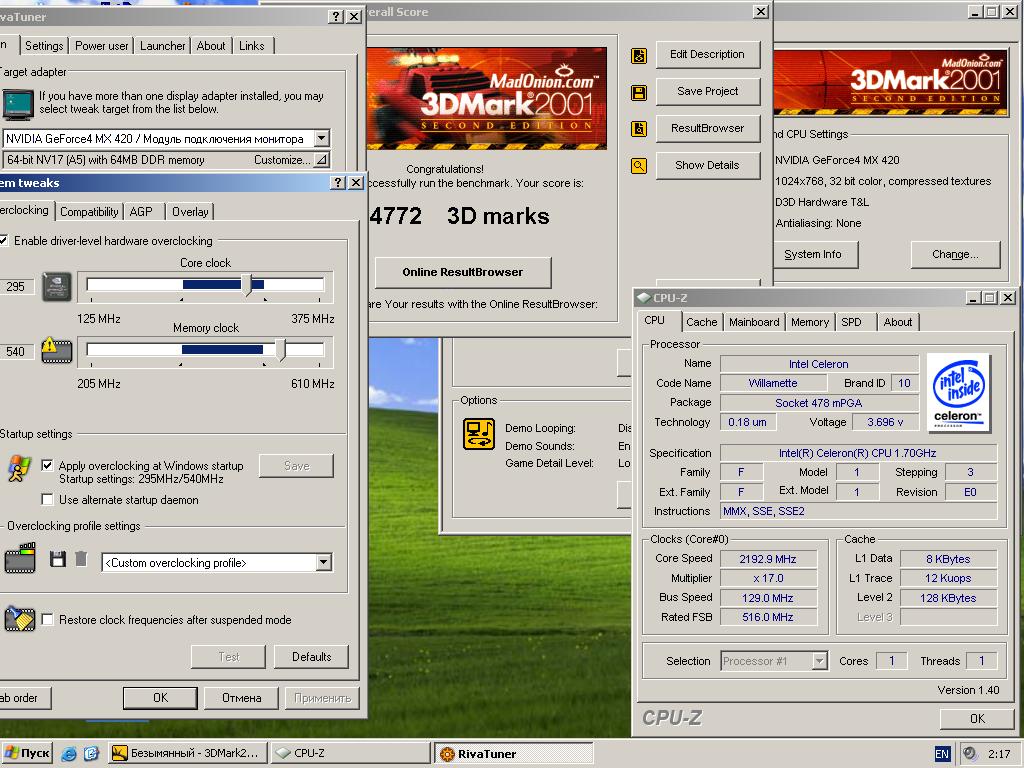
Task: Open the Overlay tab
Action: (190, 212)
